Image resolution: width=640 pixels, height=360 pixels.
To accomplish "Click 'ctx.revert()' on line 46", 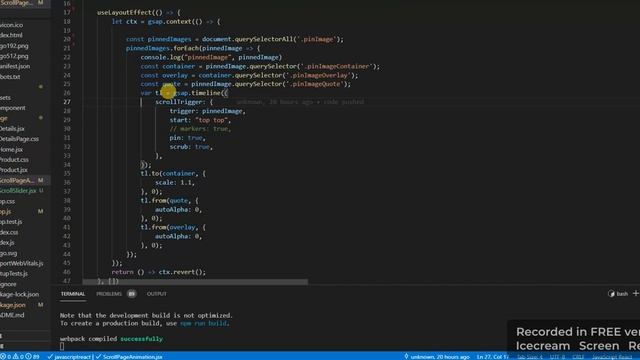I will (180, 272).
